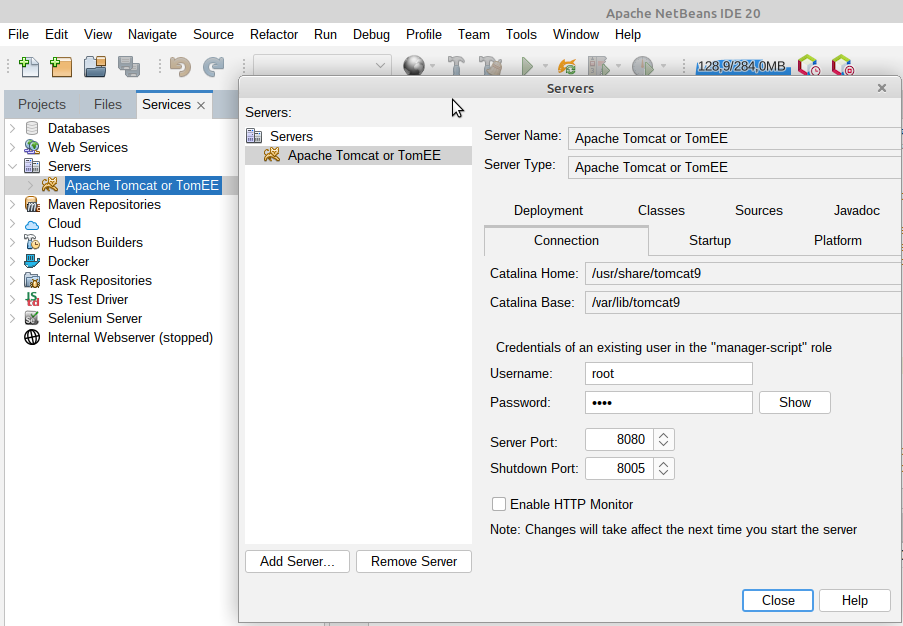This screenshot has height=626, width=903.
Task: Click the Username input field
Action: click(669, 374)
